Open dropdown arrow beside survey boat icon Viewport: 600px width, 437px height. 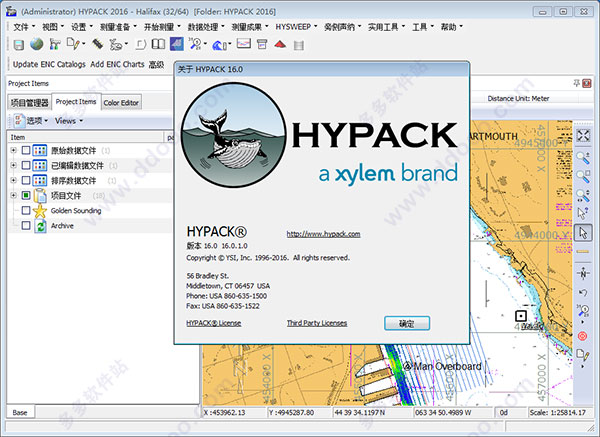coord(126,45)
